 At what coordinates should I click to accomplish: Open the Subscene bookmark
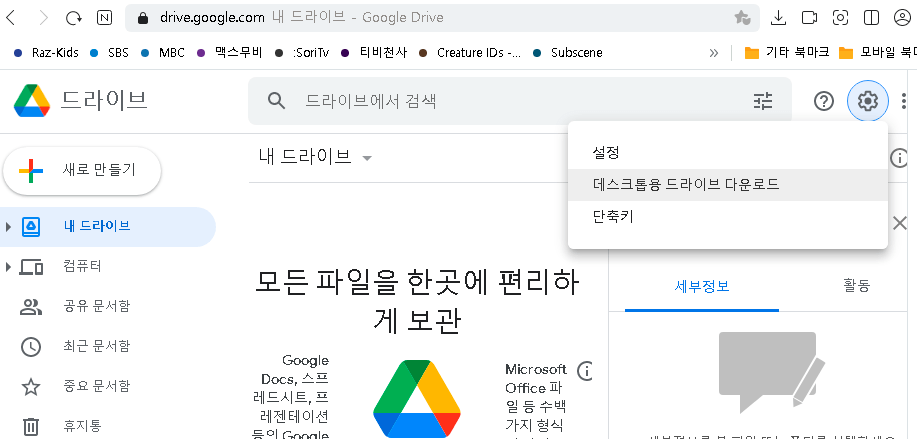tap(568, 53)
